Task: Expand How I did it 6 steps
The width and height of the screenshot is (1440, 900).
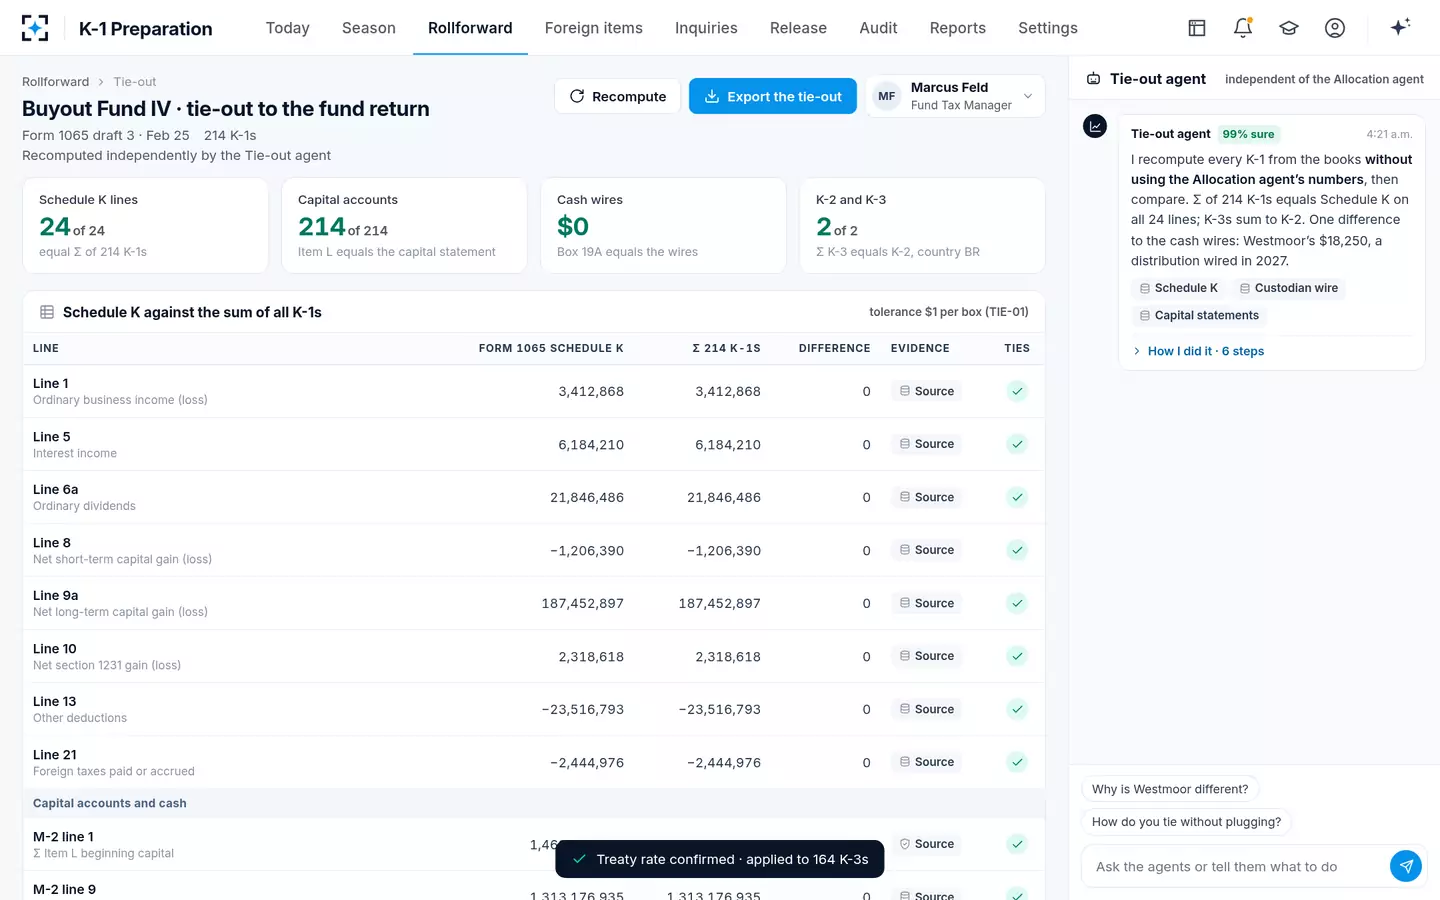Action: coord(1198,351)
